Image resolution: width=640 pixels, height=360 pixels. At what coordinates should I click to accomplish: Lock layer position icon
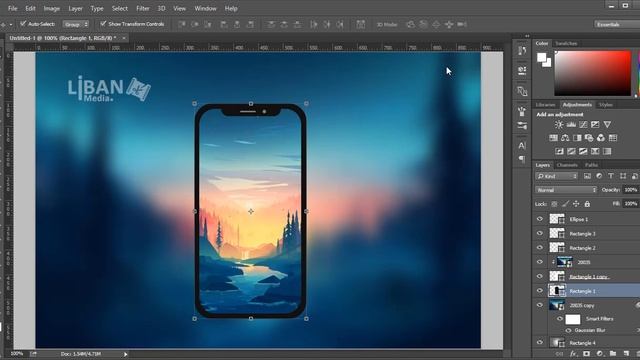click(576, 204)
